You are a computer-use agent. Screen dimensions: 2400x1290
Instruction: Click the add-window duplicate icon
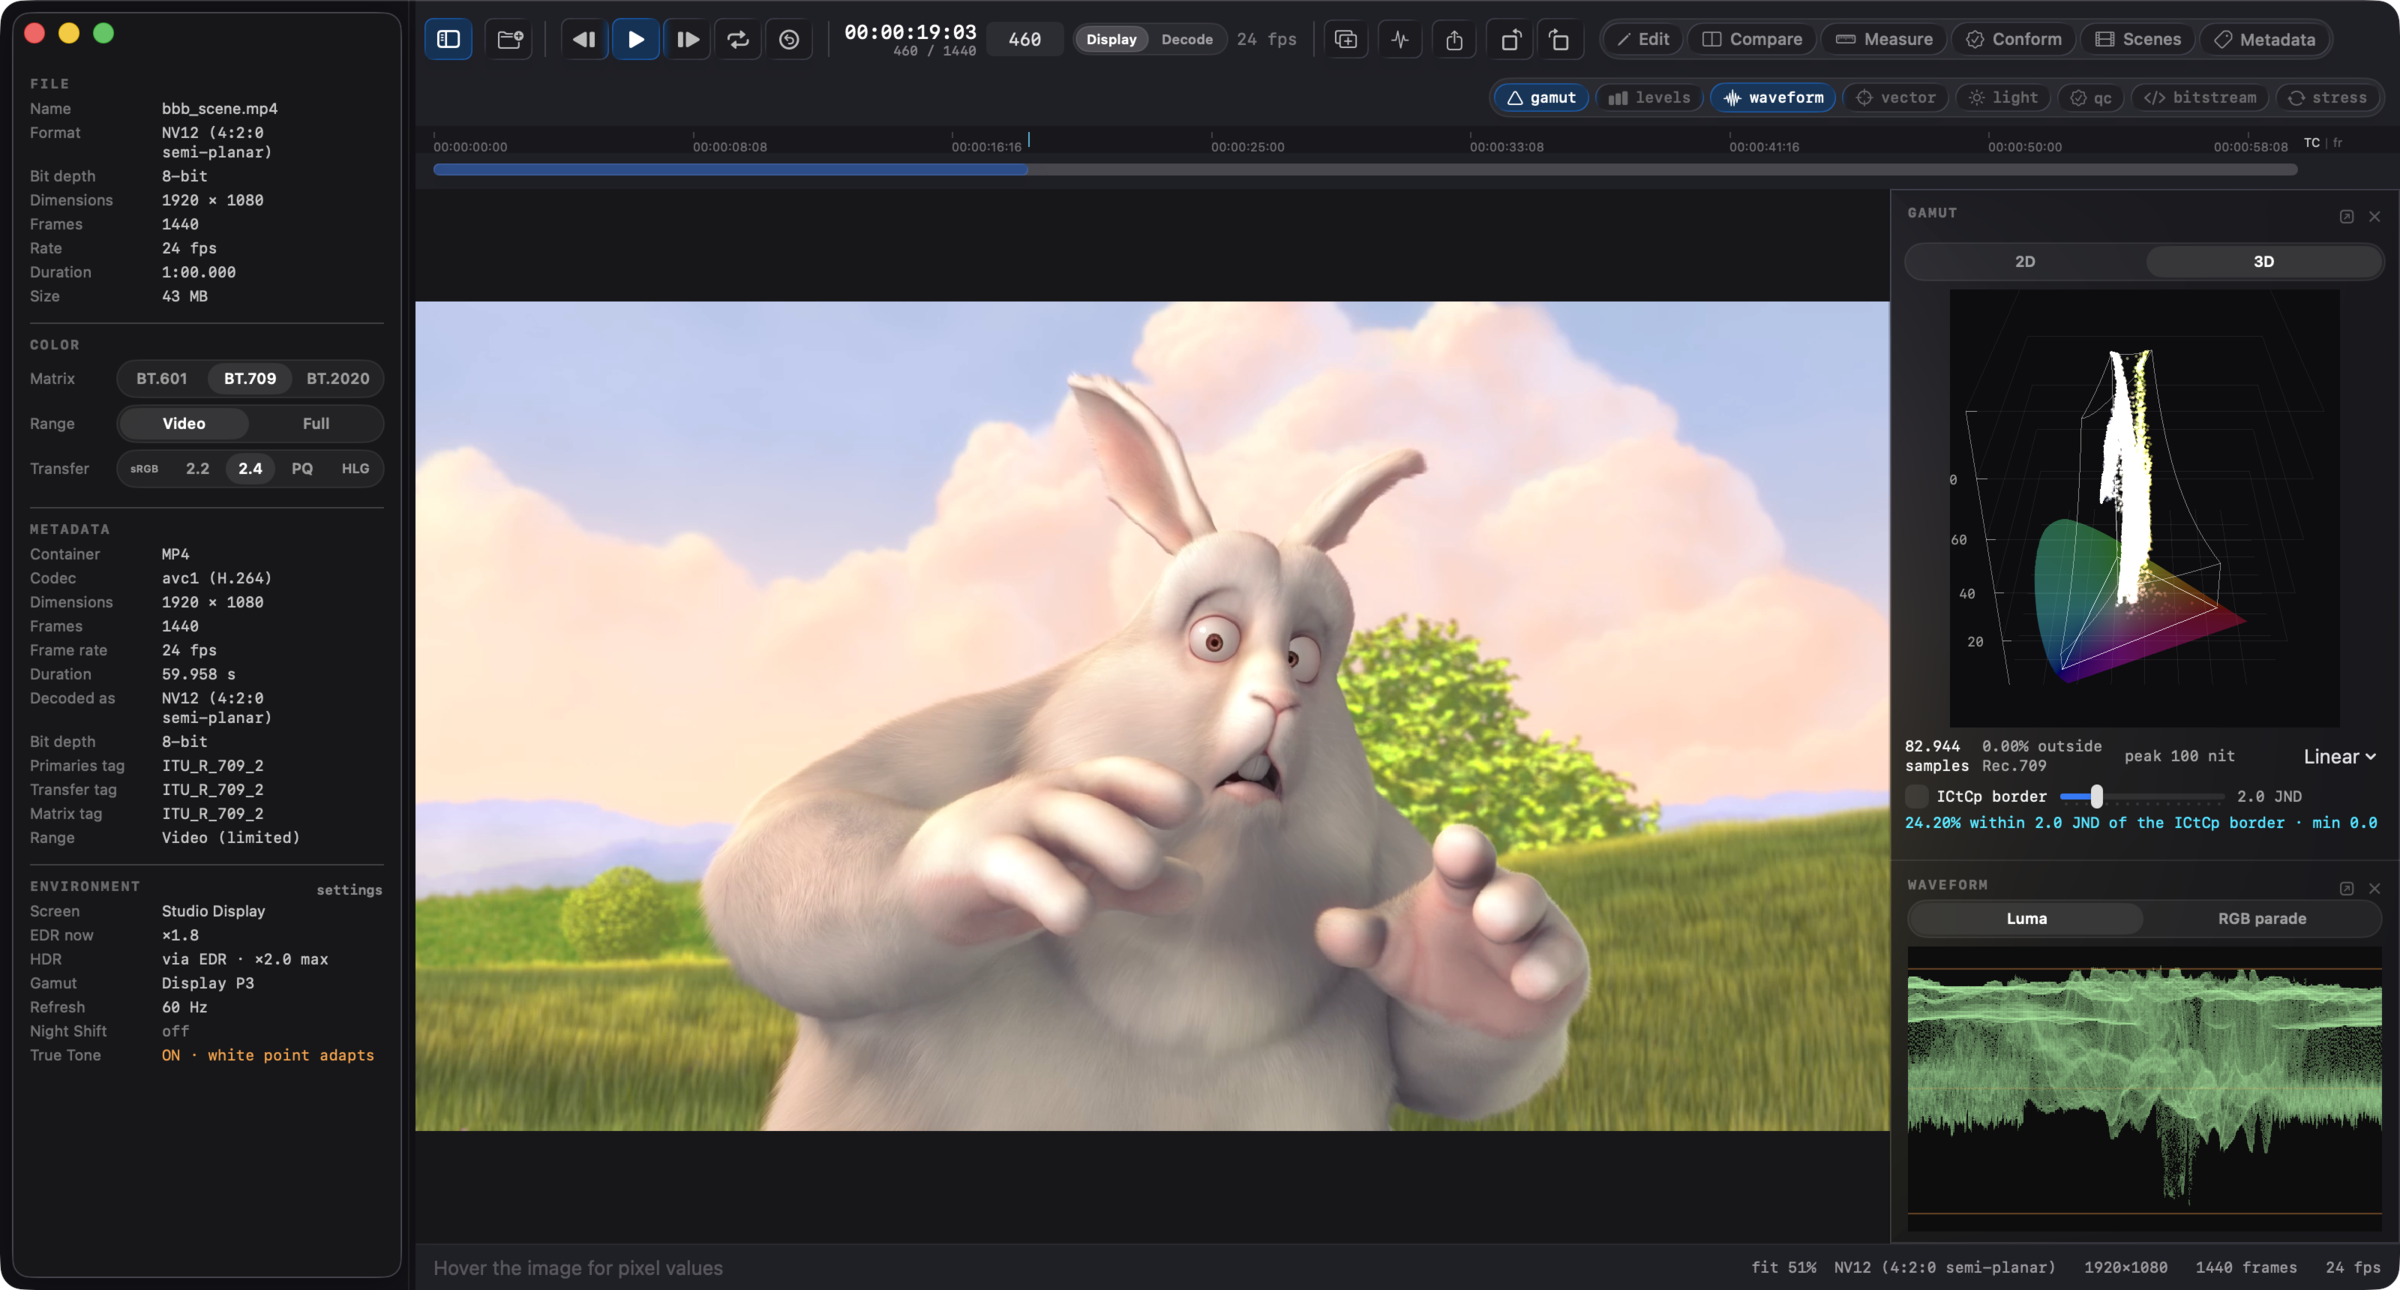(1346, 39)
